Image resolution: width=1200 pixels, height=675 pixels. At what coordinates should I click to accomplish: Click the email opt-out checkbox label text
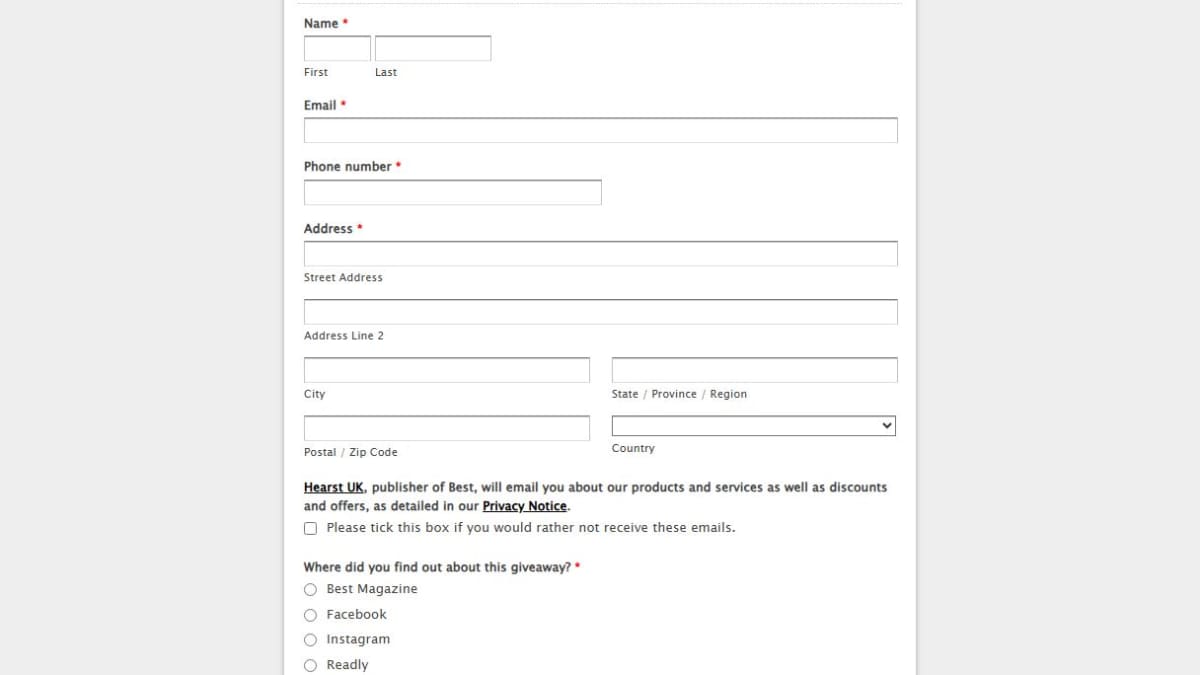[531, 528]
